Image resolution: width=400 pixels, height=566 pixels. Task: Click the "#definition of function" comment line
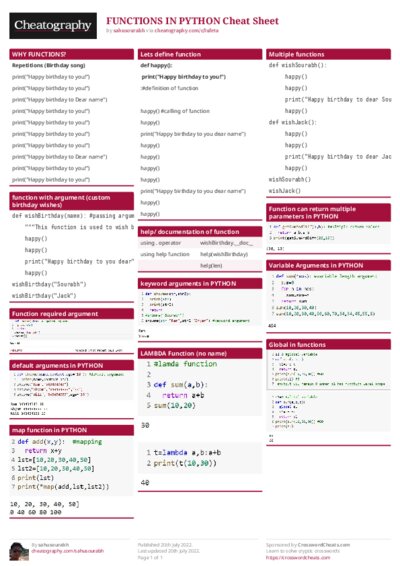coord(169,88)
